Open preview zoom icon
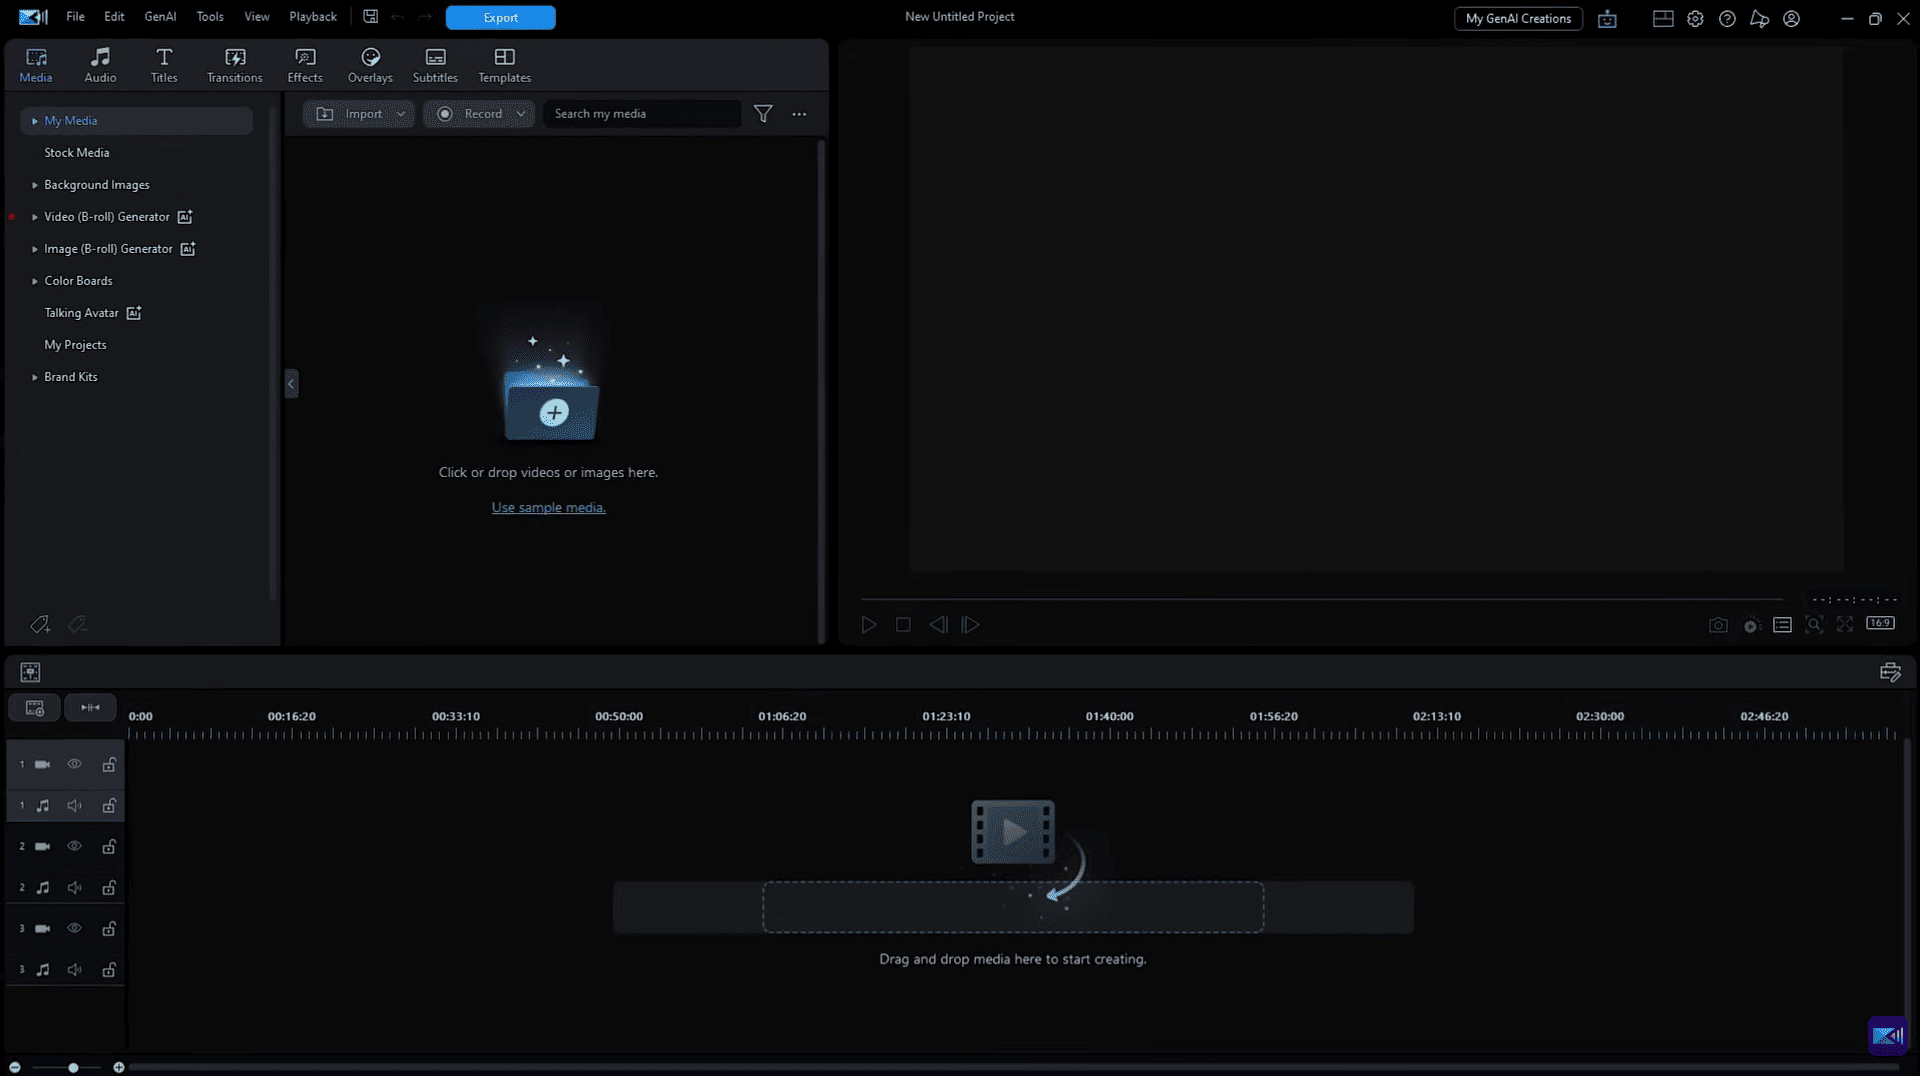1920x1076 pixels. click(1814, 625)
